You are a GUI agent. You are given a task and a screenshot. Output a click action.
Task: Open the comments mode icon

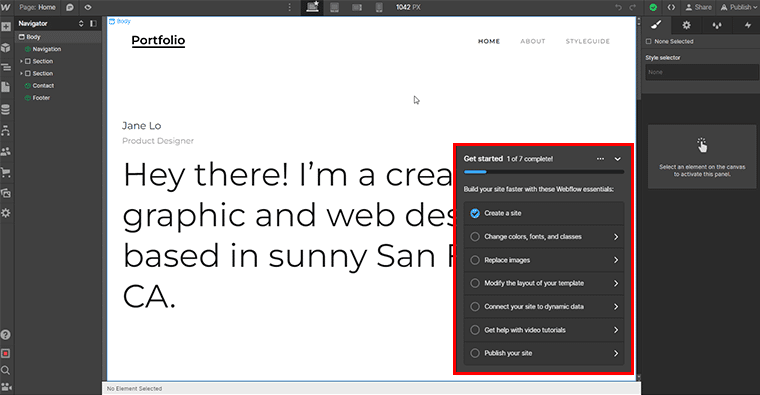[70, 7]
